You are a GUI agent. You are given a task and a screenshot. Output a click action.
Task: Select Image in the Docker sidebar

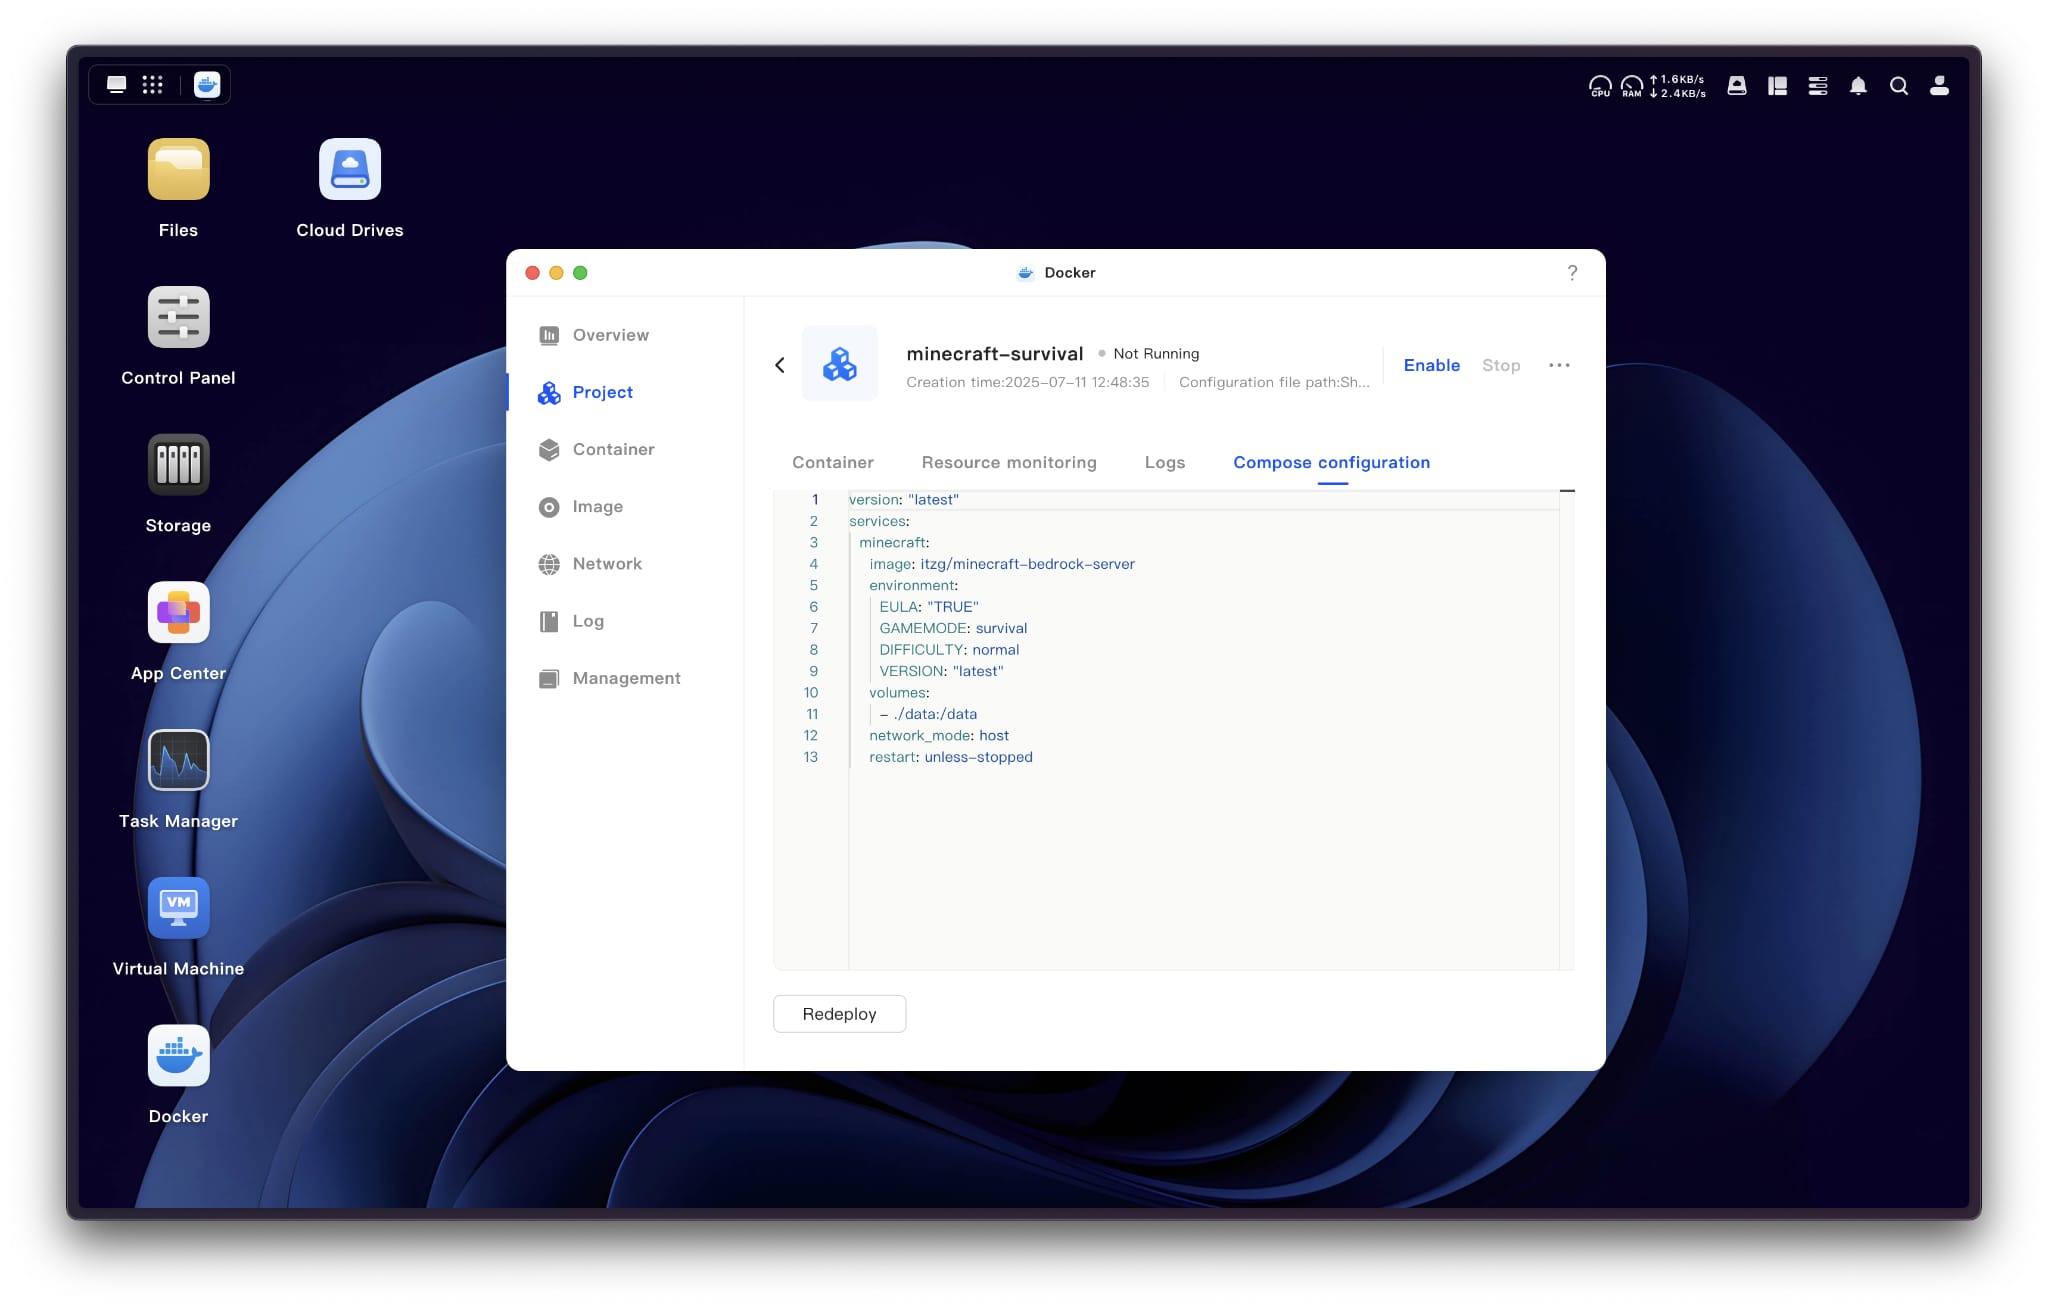[x=597, y=507]
